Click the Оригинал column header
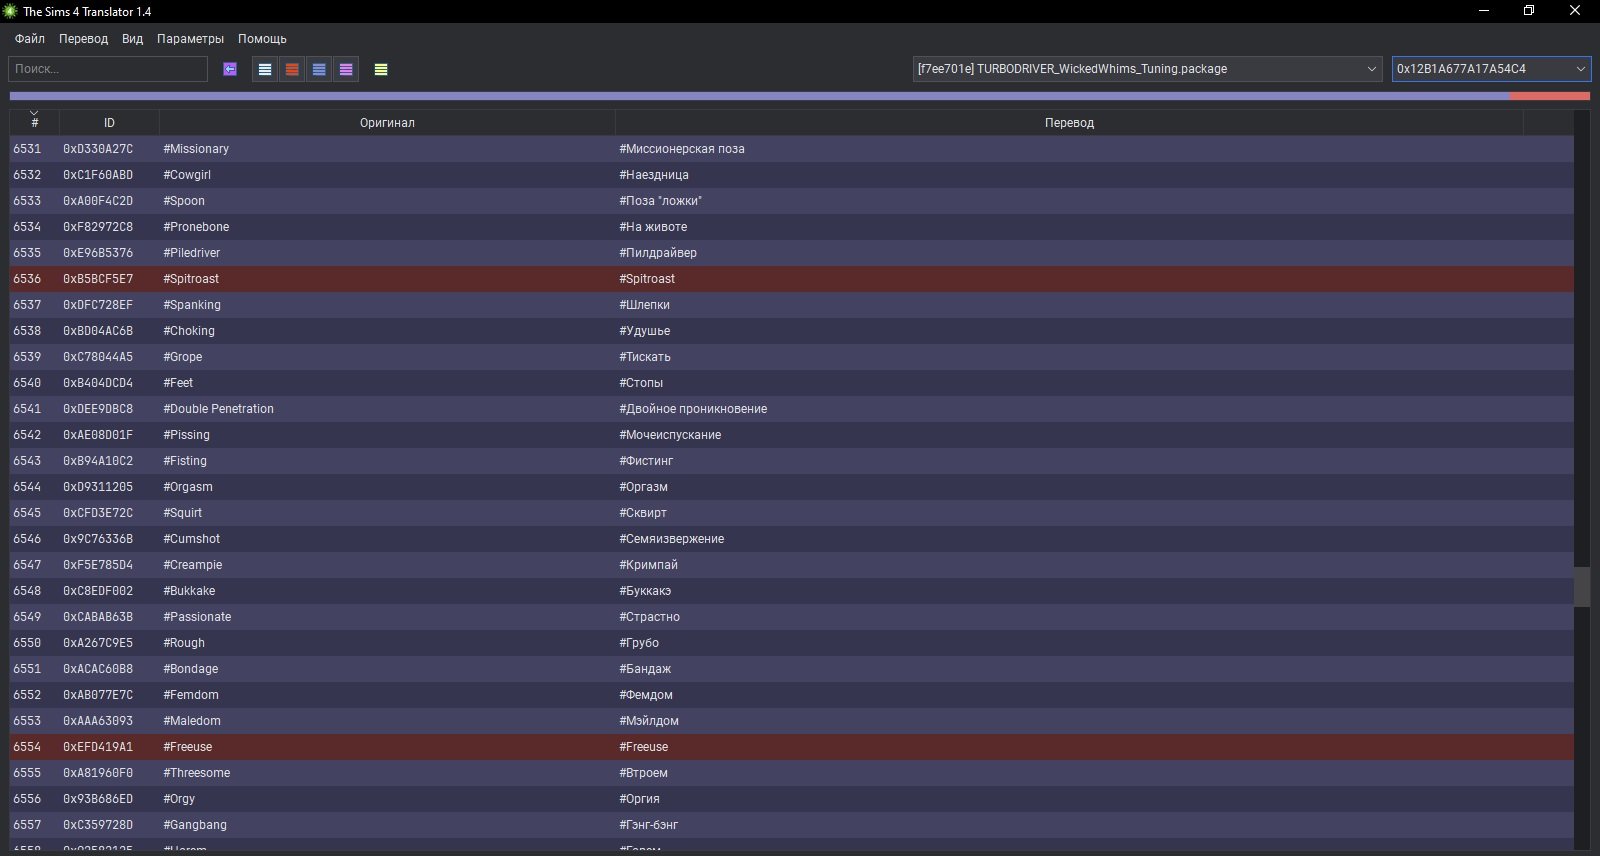 [x=387, y=122]
